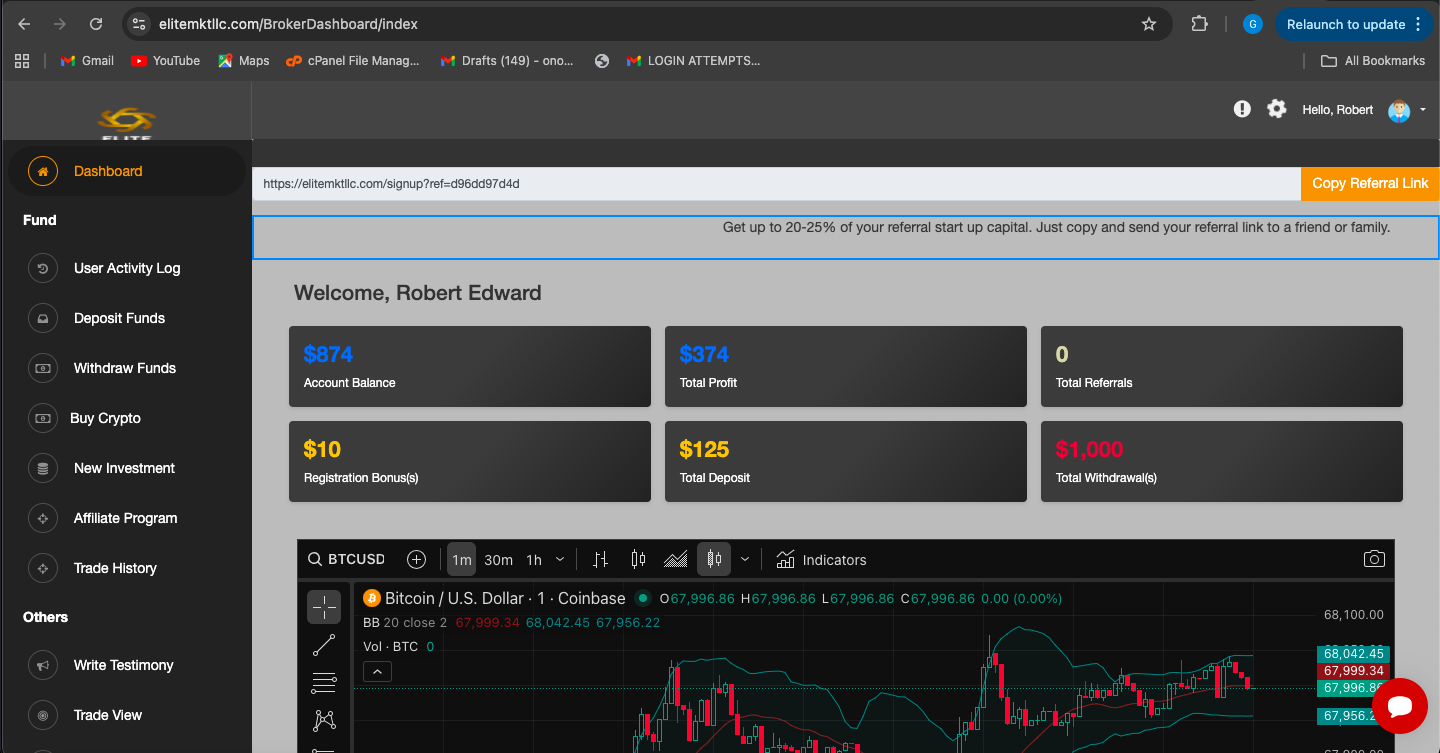Collapse the indicator legend chevron
This screenshot has width=1440, height=753.
[x=377, y=672]
